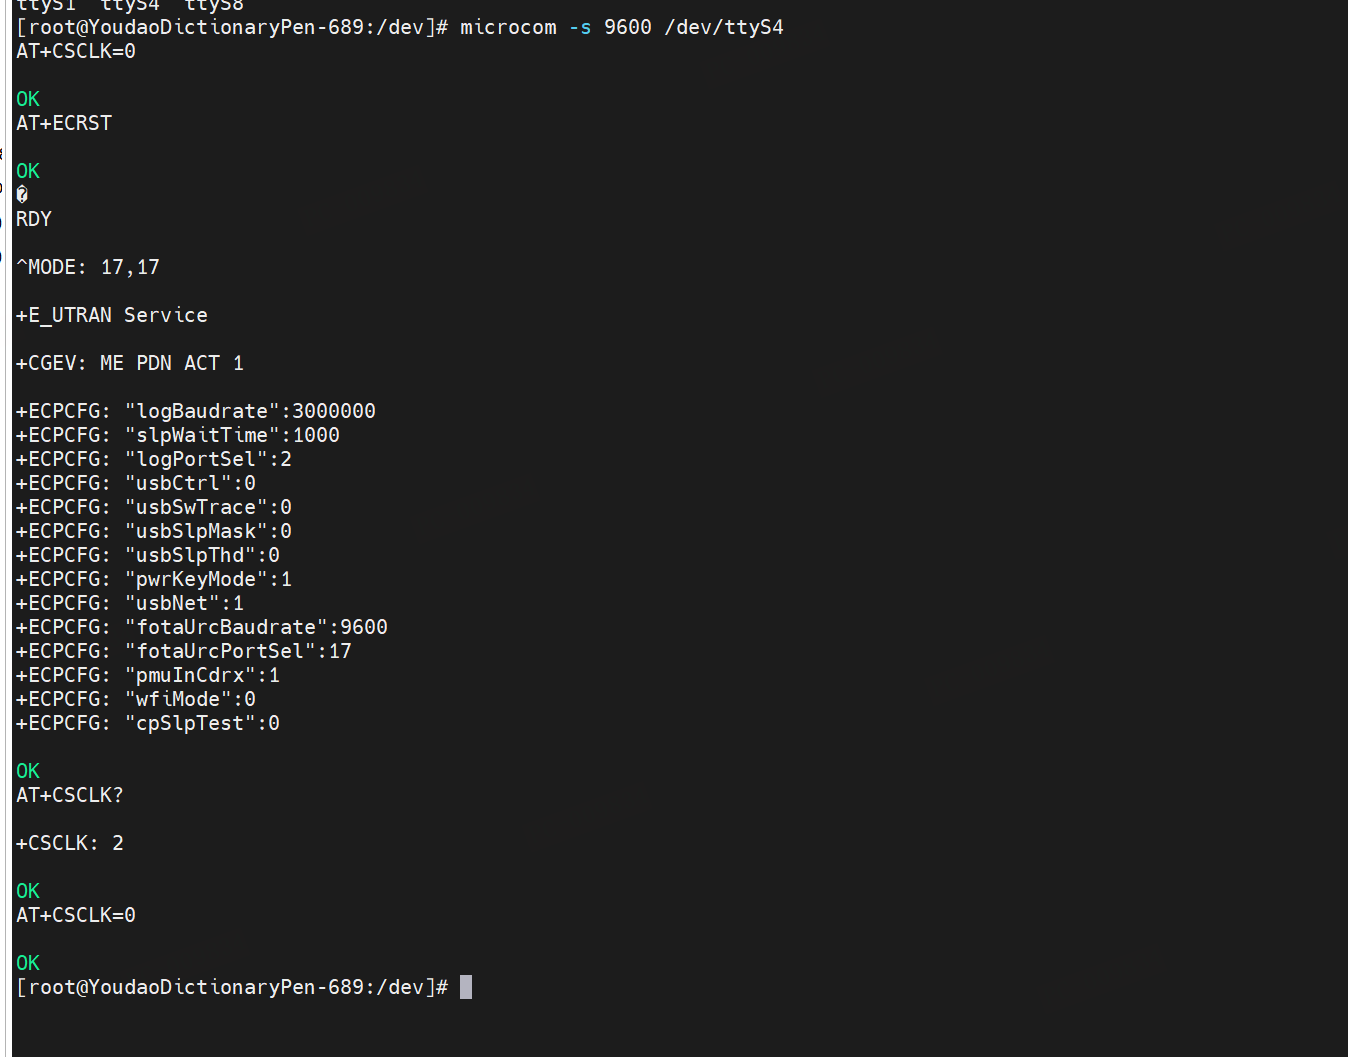Click the fotaUrcBaudrate 9600 config line
Image resolution: width=1348 pixels, height=1057 pixels.
click(202, 627)
